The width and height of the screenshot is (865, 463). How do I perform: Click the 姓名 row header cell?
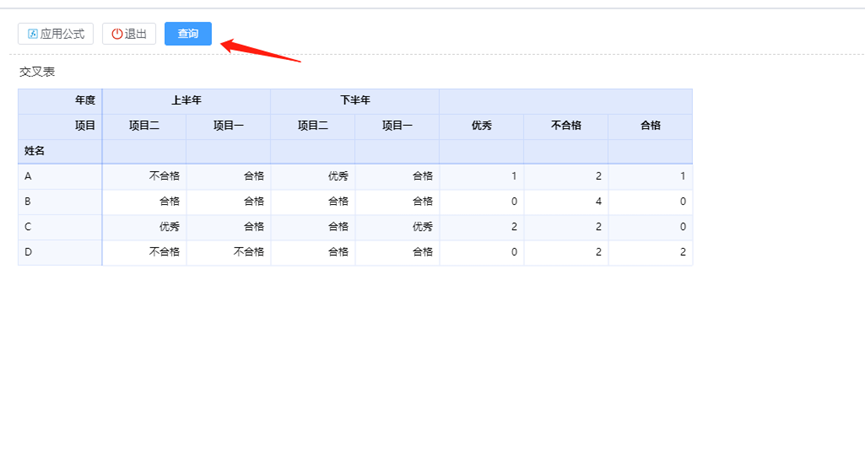[x=35, y=151]
